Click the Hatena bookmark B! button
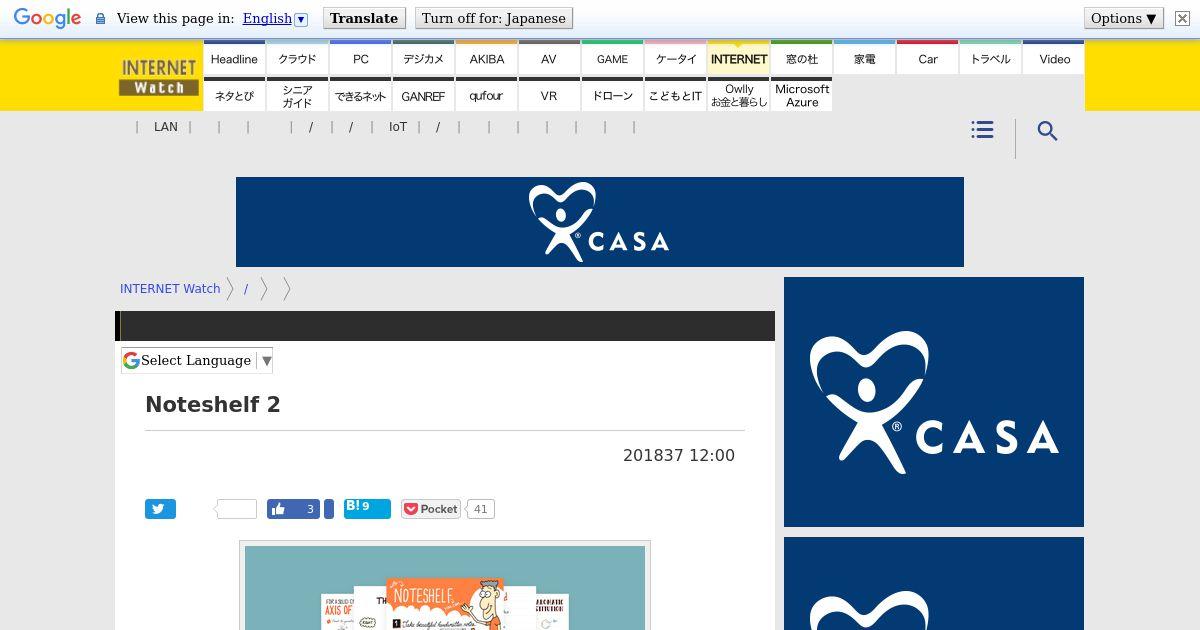The height and width of the screenshot is (630, 1200). [x=367, y=509]
